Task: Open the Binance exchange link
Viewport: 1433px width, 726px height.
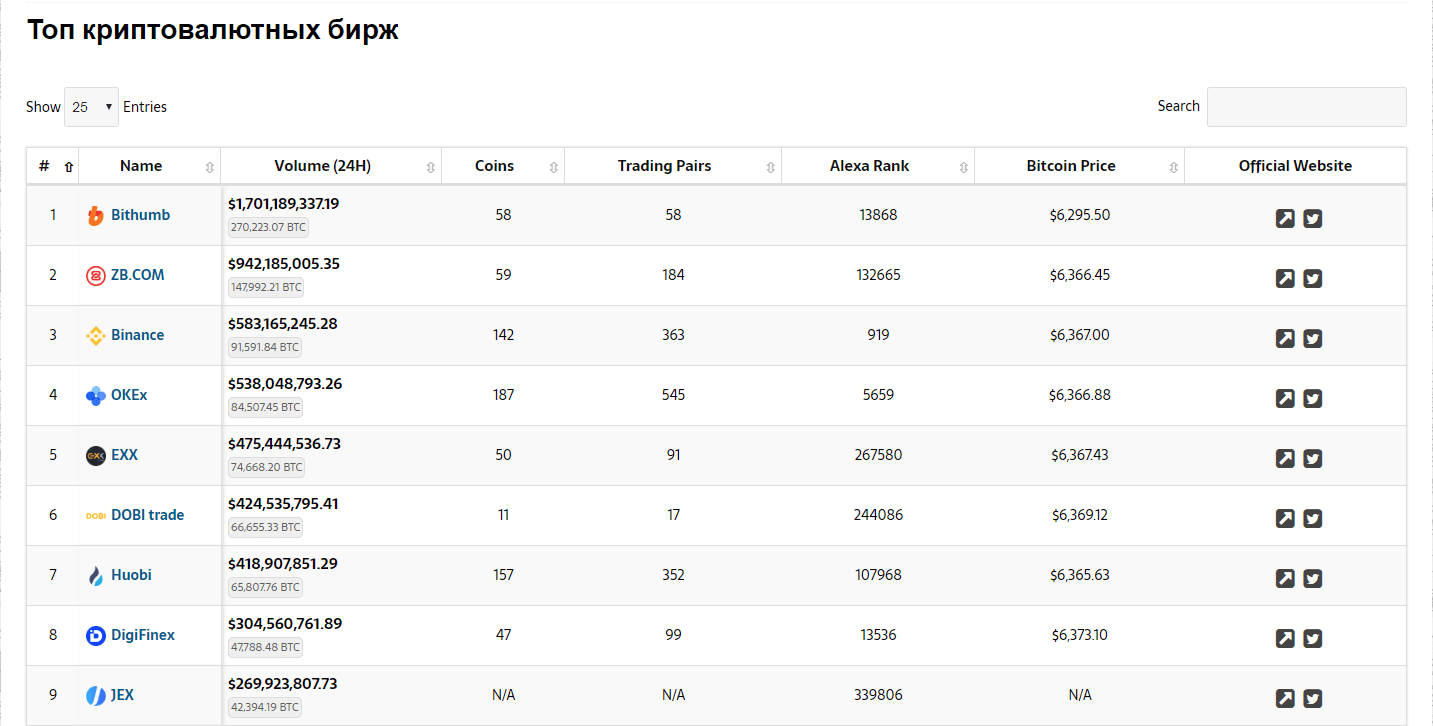Action: coord(137,335)
